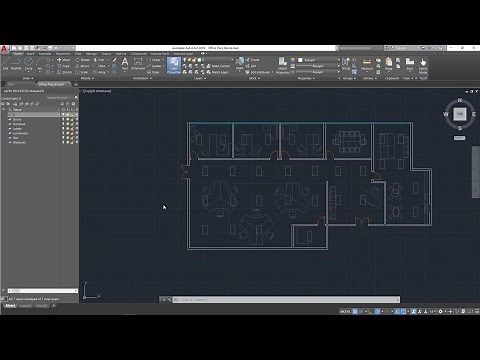
Task: Click the Match Properties icon
Action: tap(282, 65)
